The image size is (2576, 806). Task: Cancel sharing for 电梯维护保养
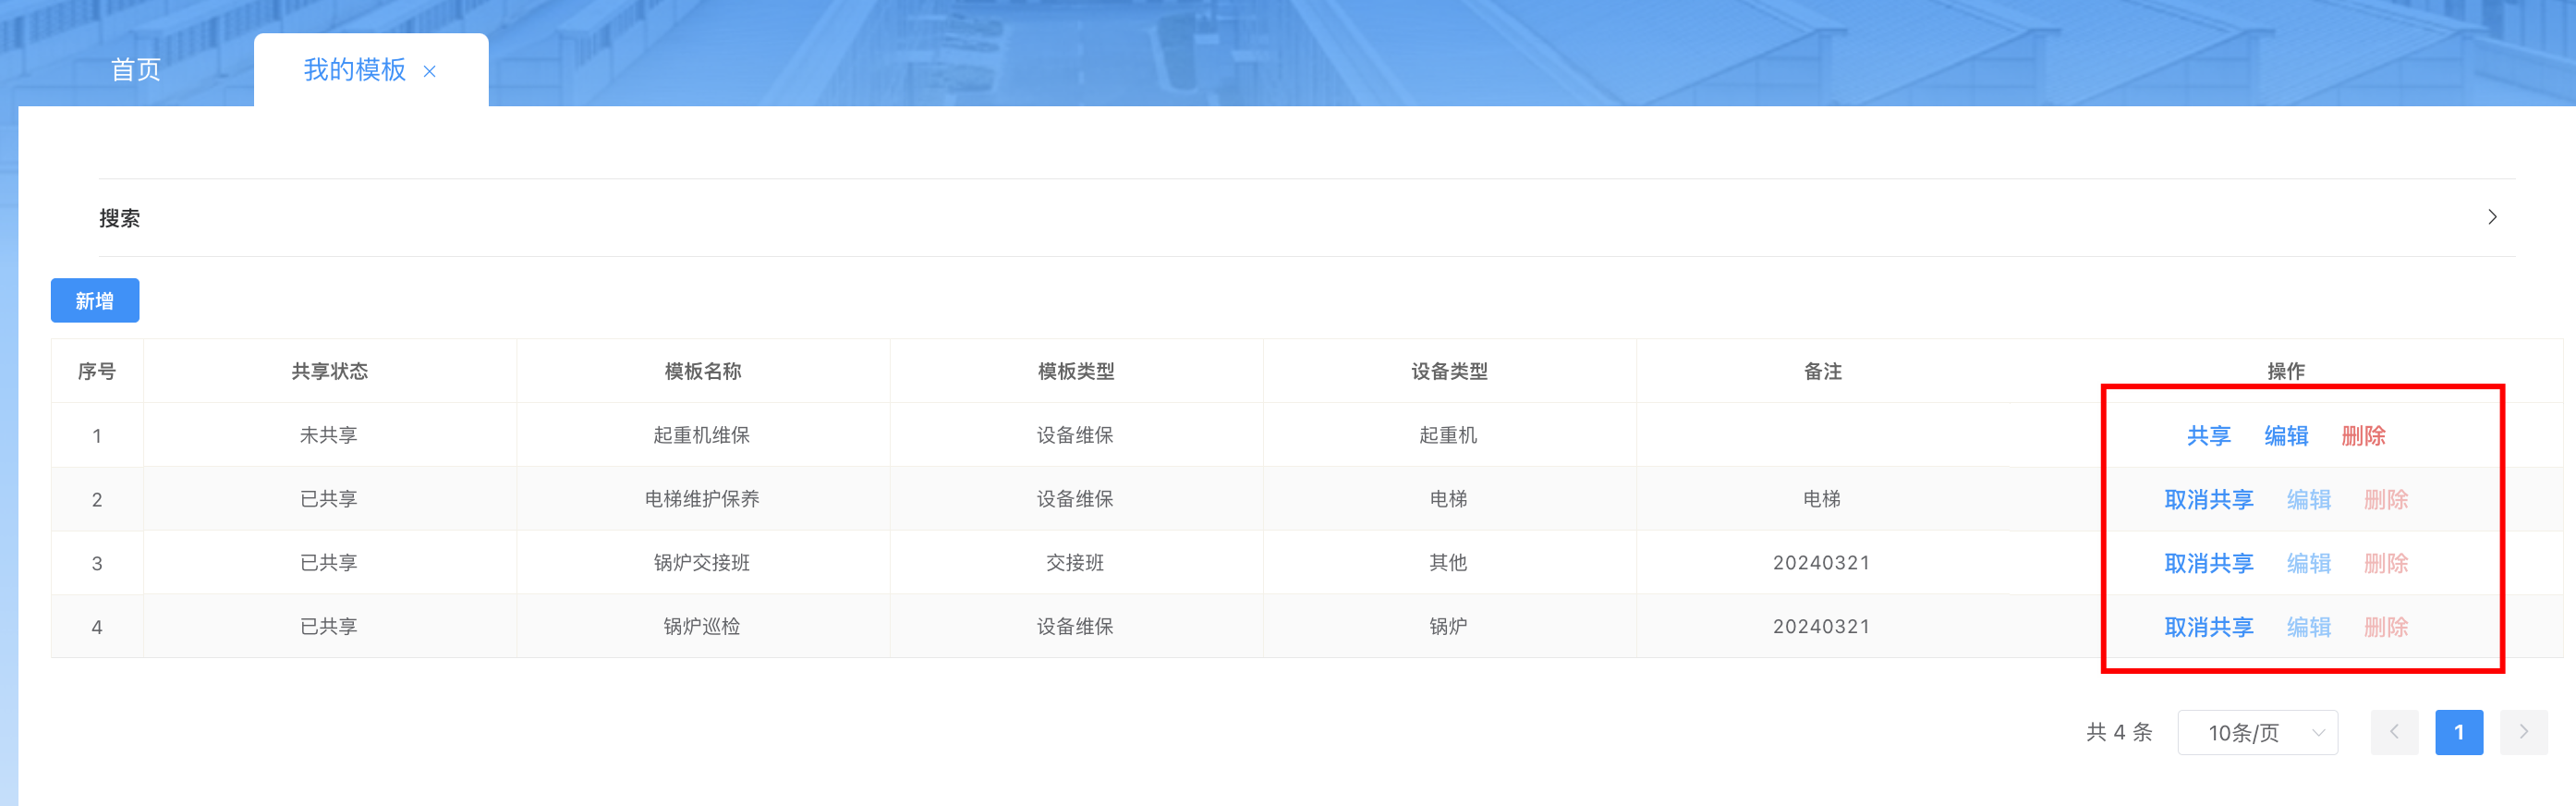[2208, 500]
